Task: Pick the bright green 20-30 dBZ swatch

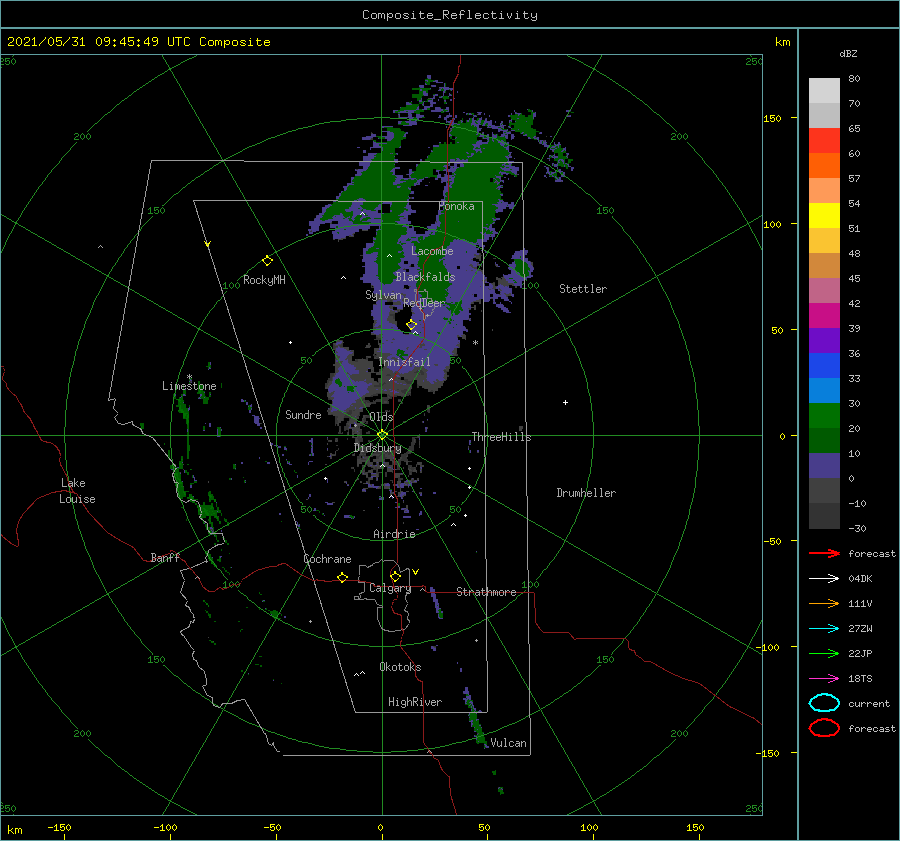Action: coord(824,416)
